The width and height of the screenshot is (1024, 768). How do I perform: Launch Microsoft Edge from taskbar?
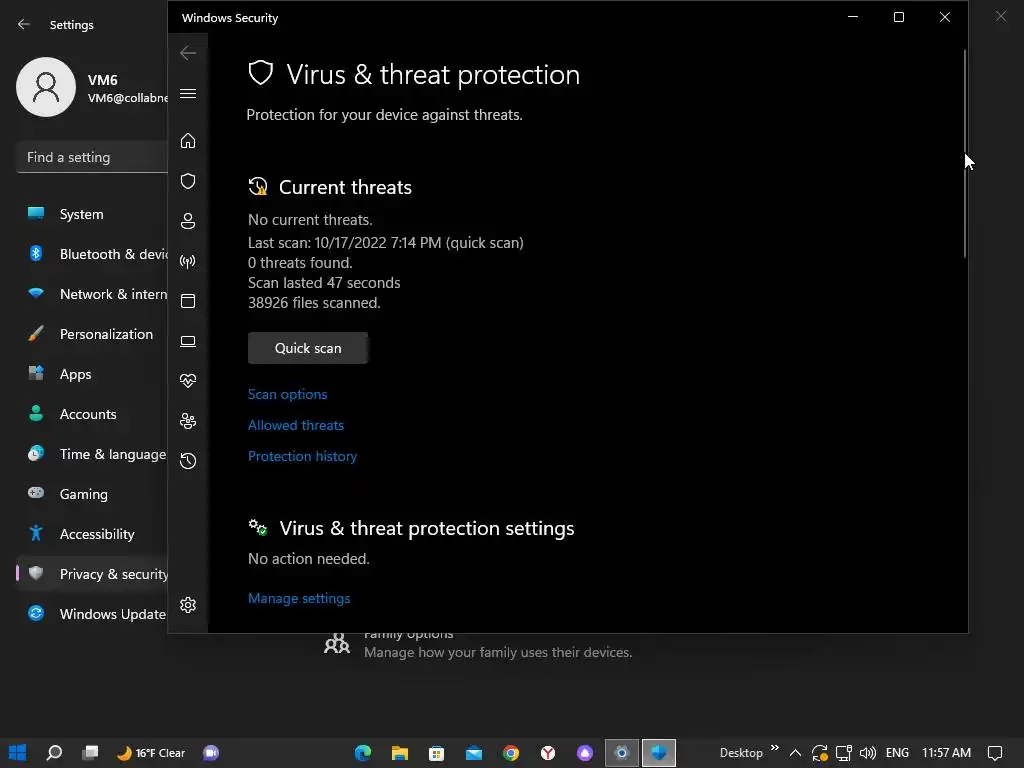362,753
